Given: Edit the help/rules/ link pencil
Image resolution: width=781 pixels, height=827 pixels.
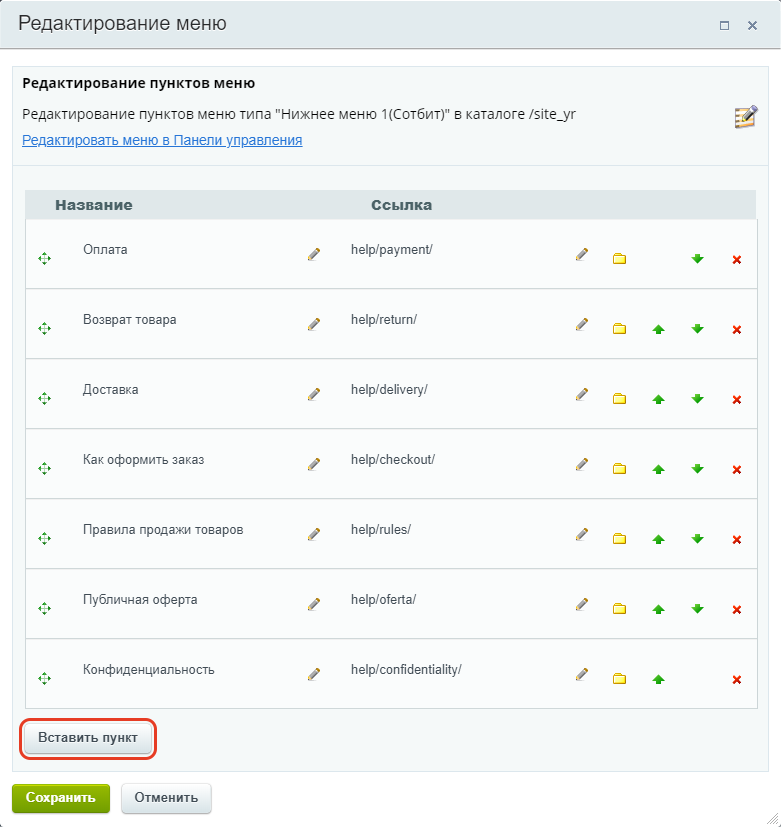Looking at the screenshot, I should 582,534.
